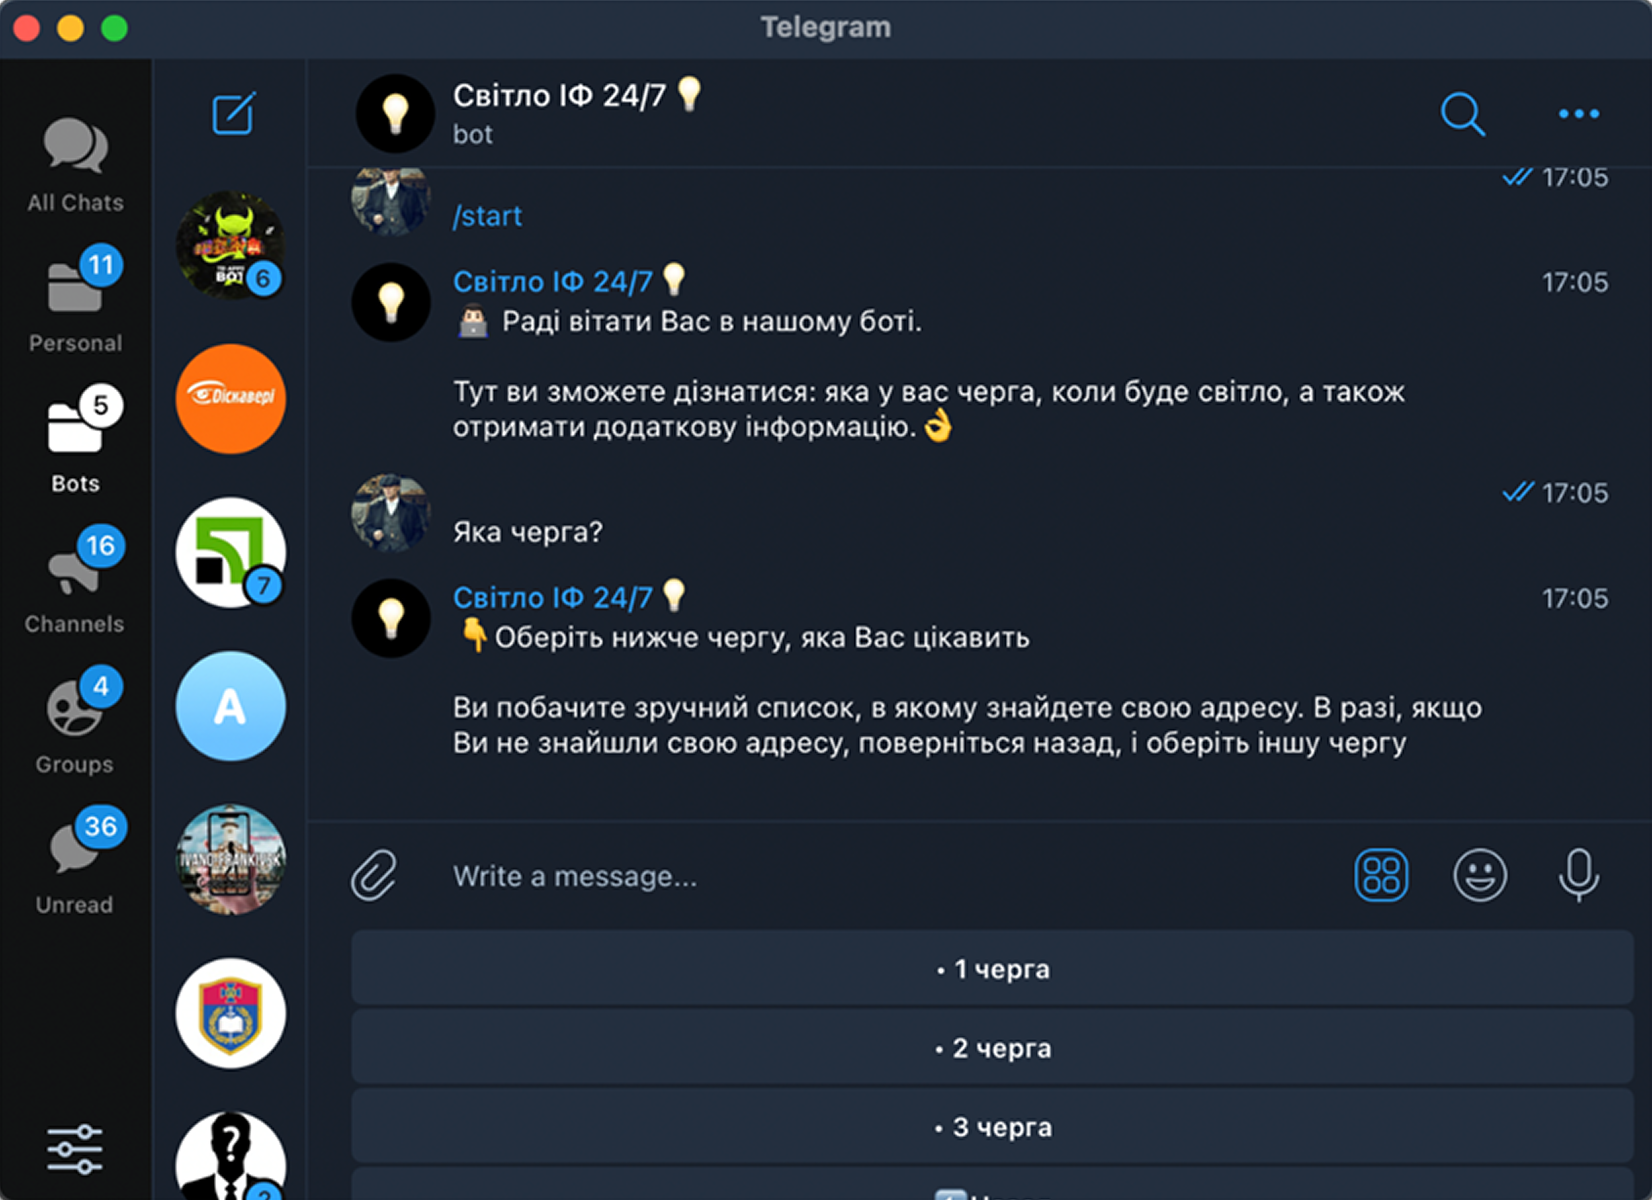Screen dimensions: 1652x1200
Task: Switch to the Personal folder
Action: pyautogui.click(x=75, y=300)
